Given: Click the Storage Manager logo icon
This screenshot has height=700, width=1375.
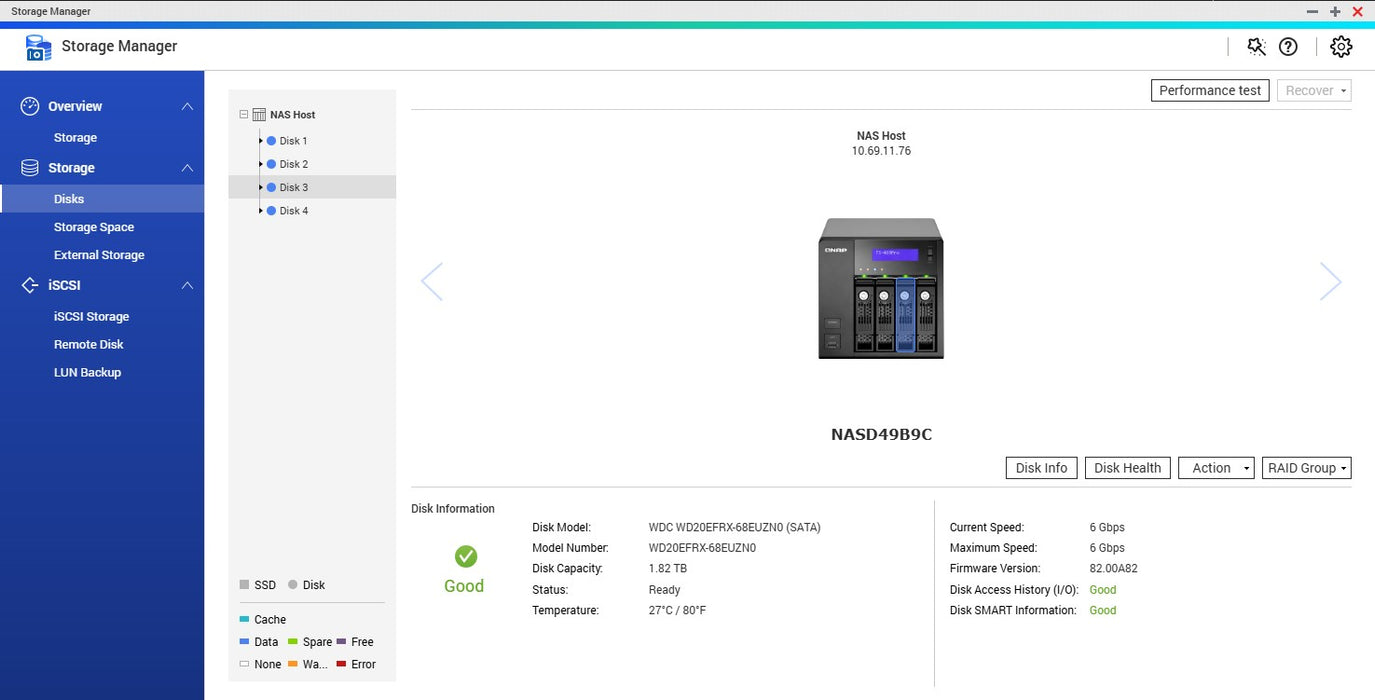Looking at the screenshot, I should point(38,47).
